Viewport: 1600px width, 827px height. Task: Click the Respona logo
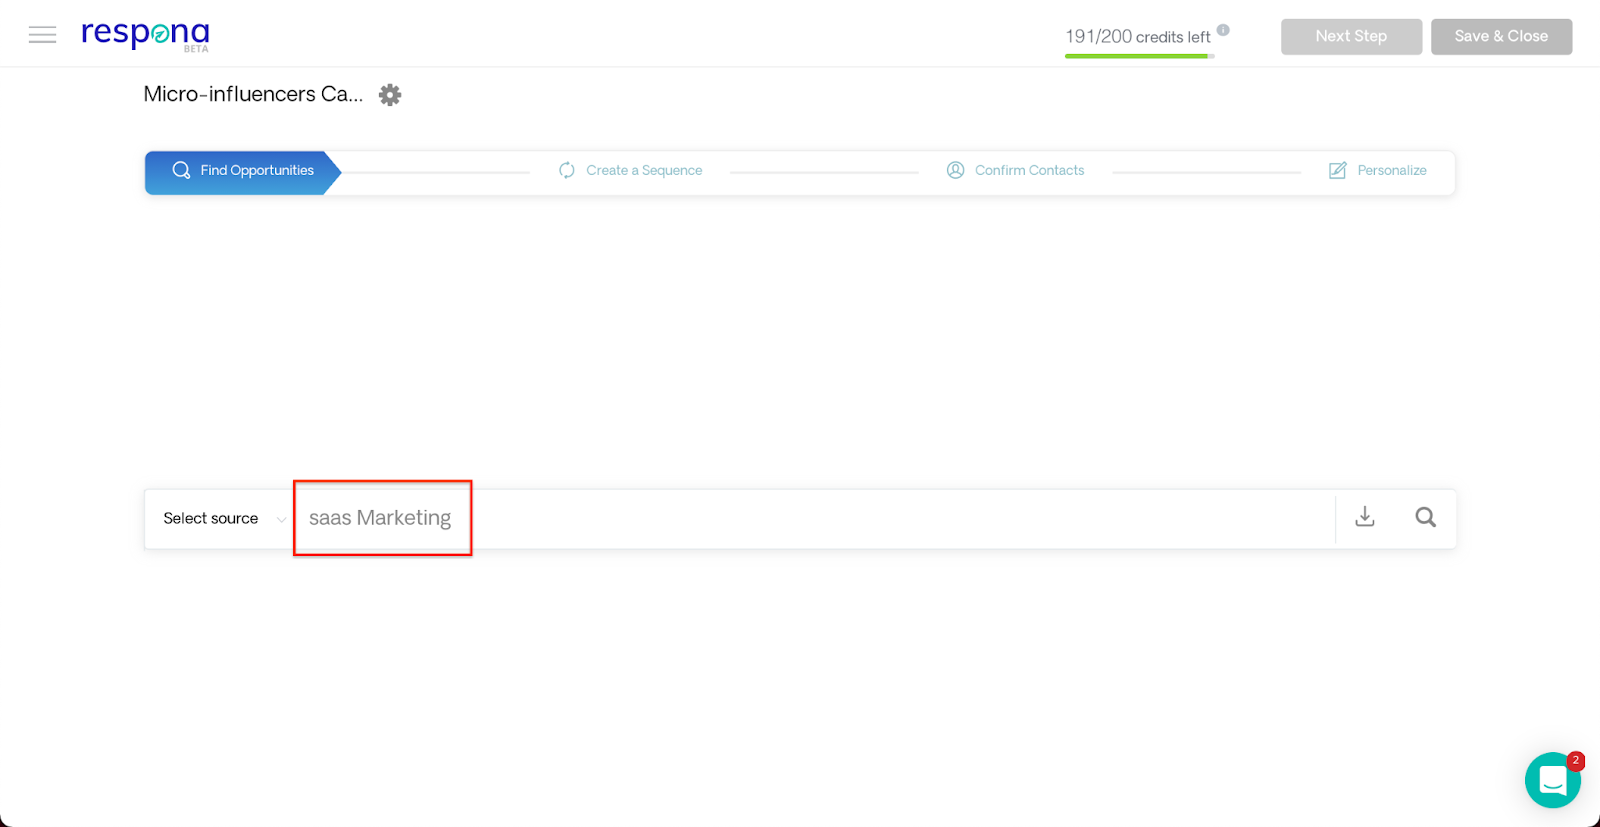[x=146, y=35]
